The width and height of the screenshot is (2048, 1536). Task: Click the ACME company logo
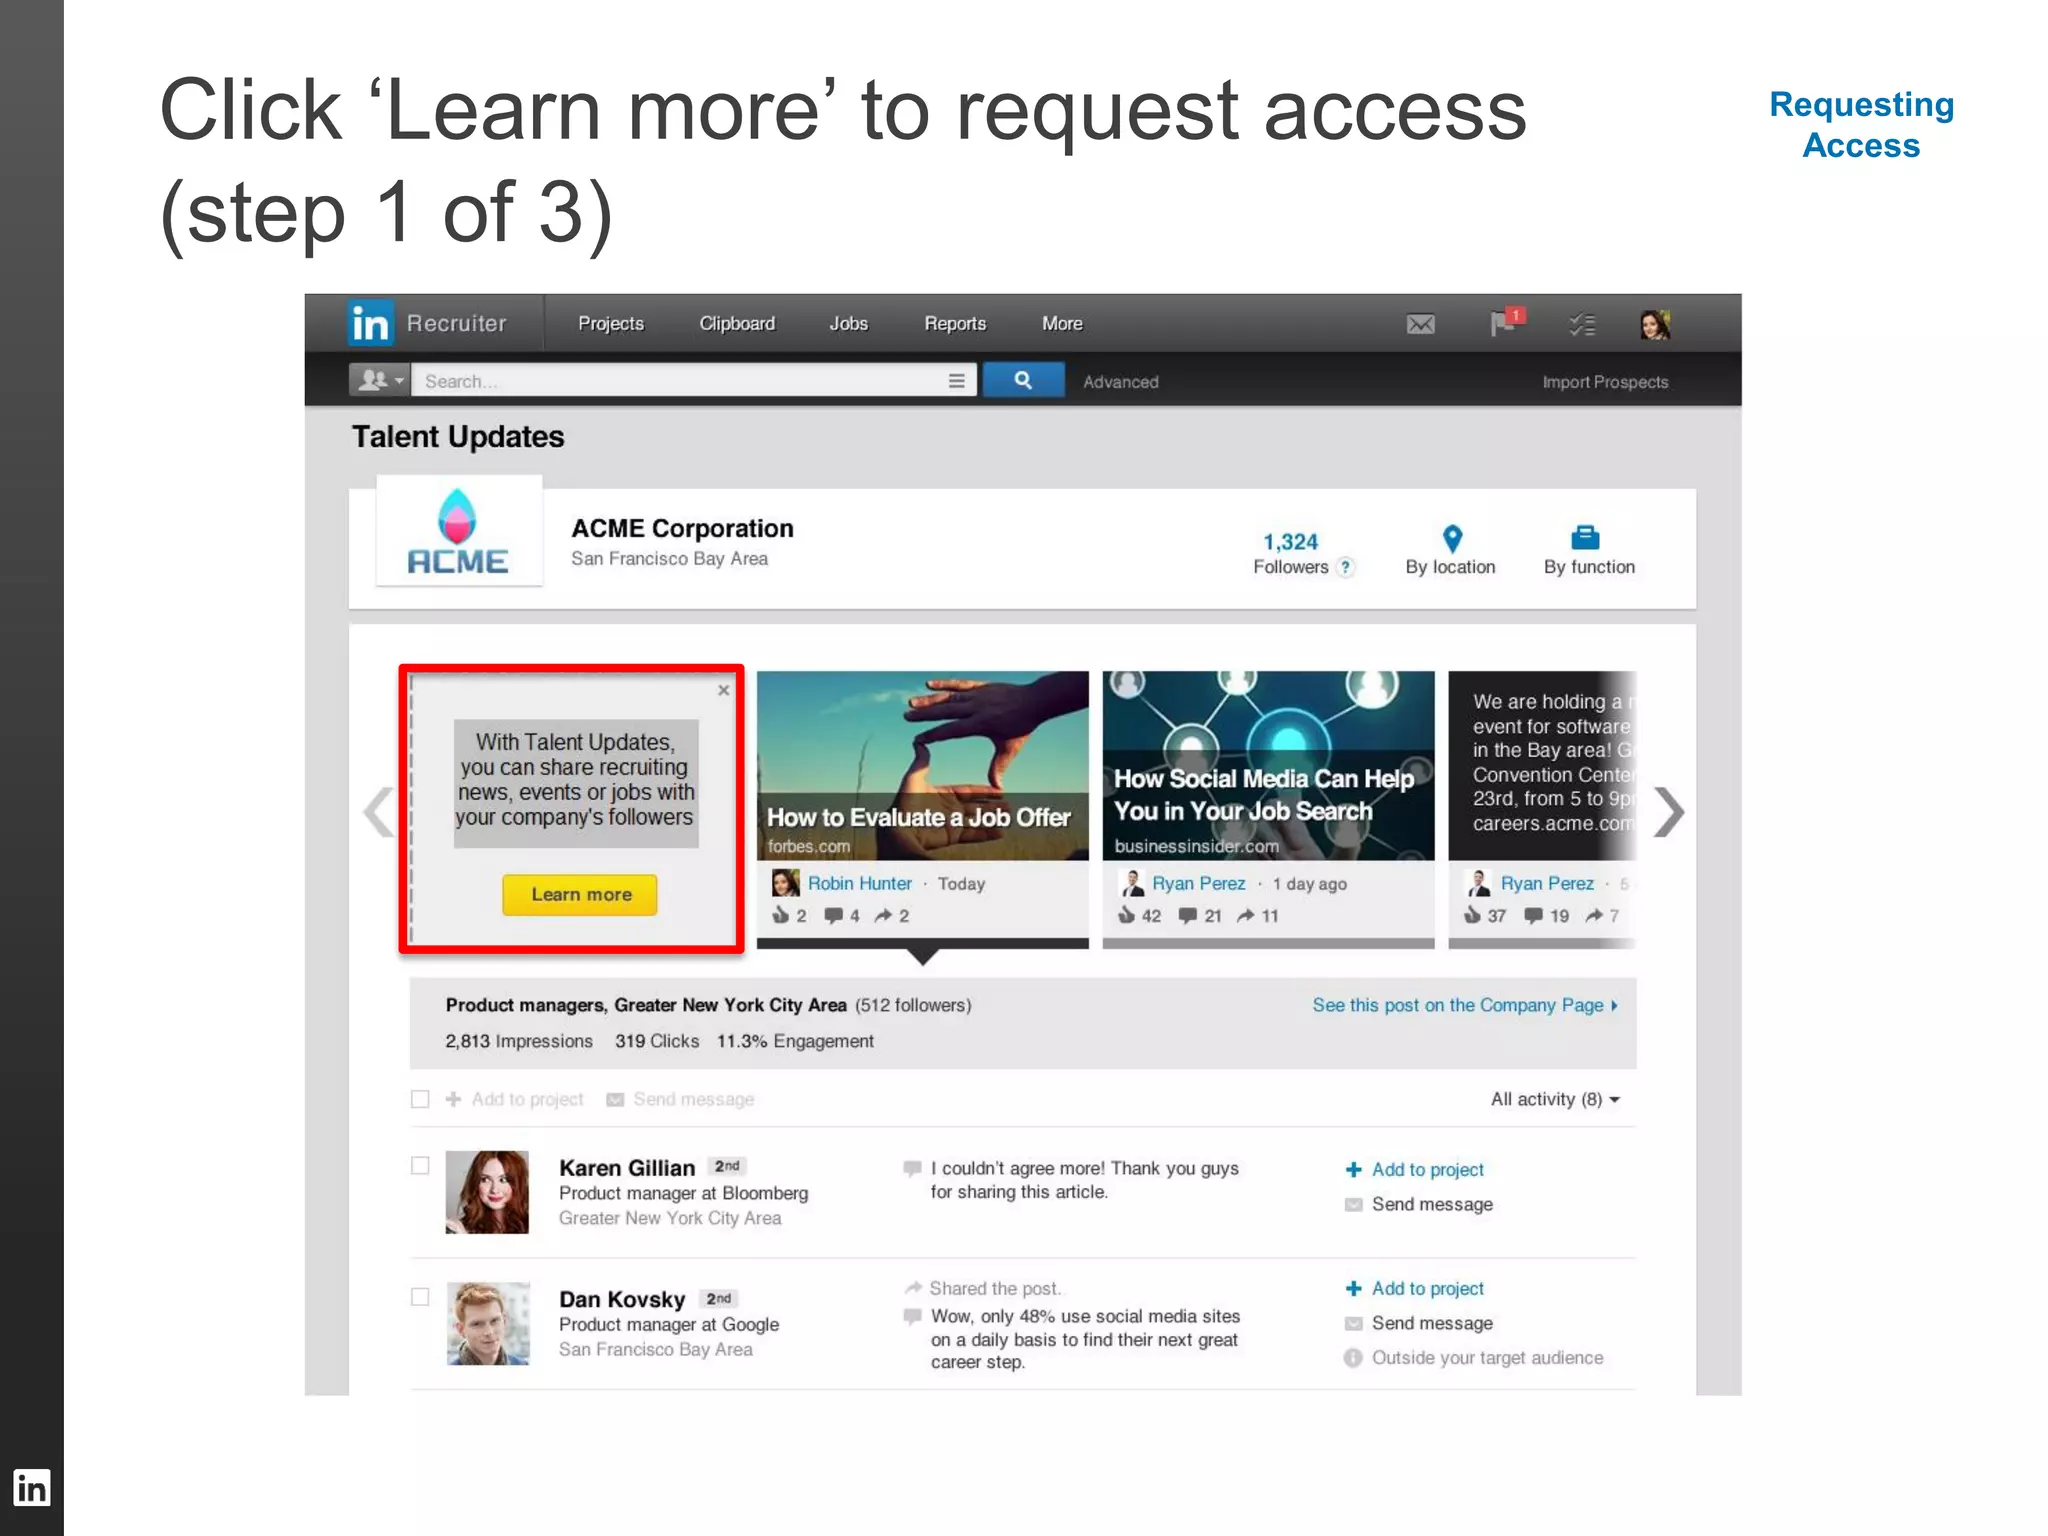pyautogui.click(x=459, y=530)
